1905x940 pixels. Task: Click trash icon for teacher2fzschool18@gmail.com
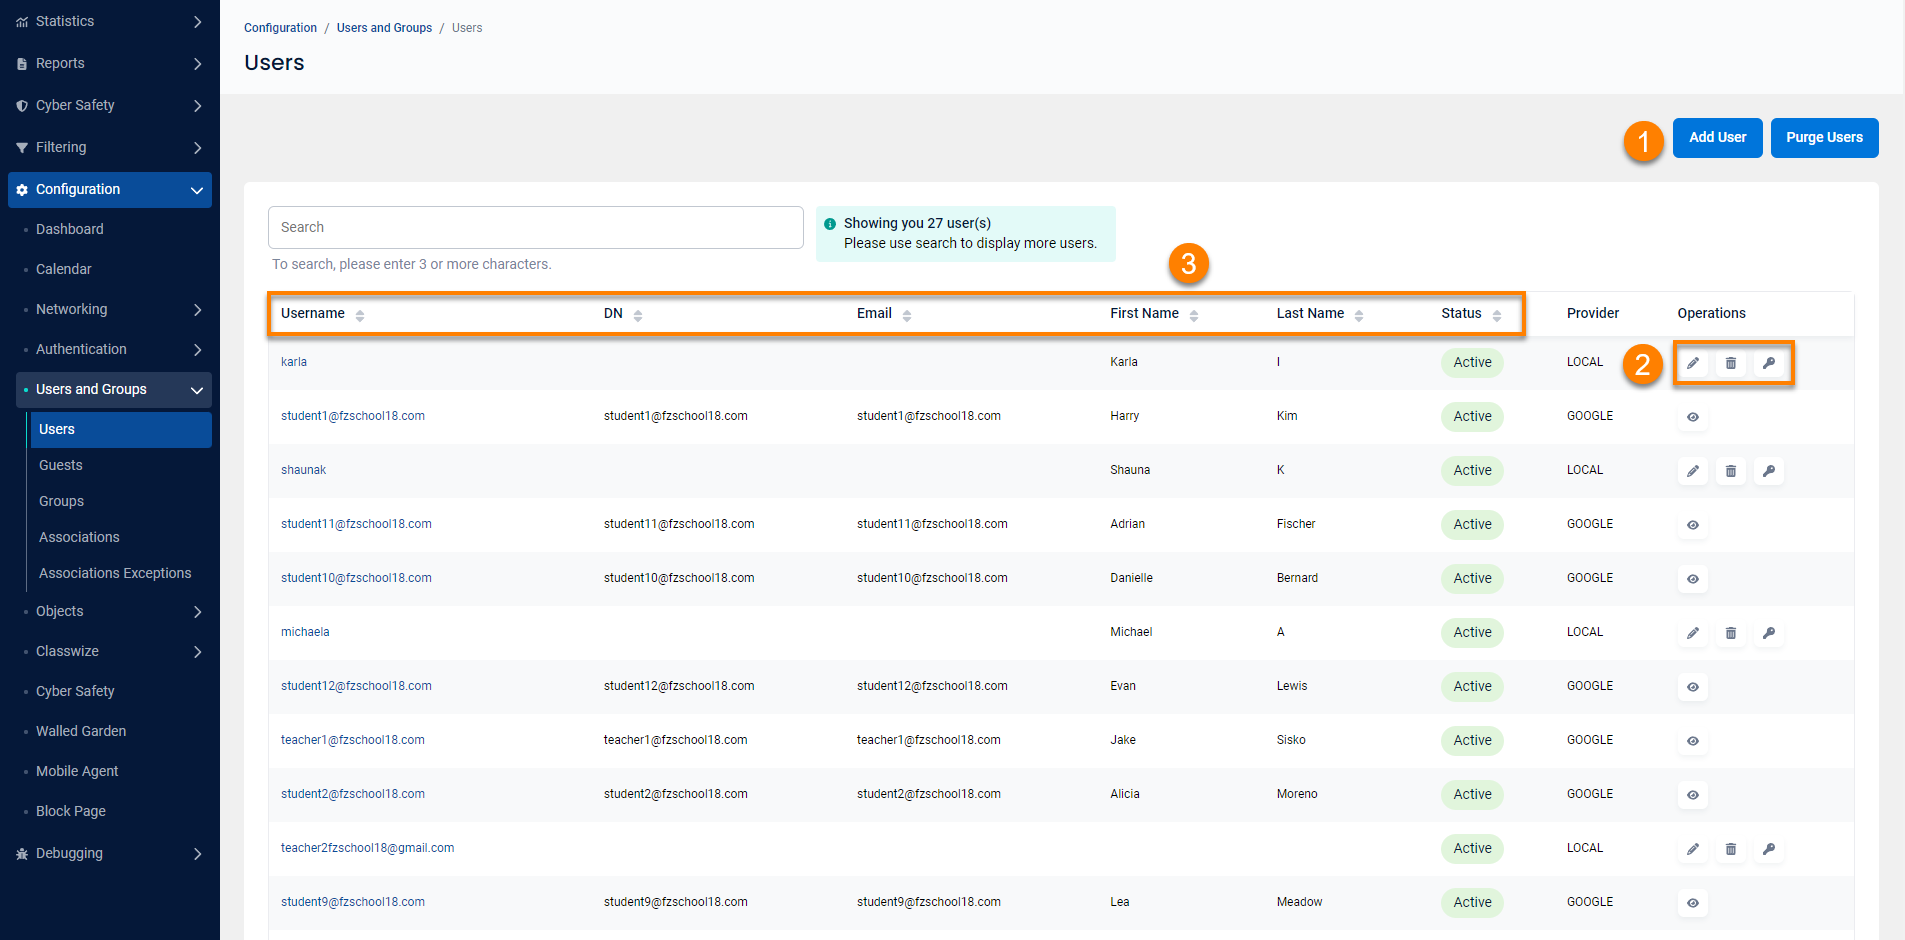(1730, 849)
